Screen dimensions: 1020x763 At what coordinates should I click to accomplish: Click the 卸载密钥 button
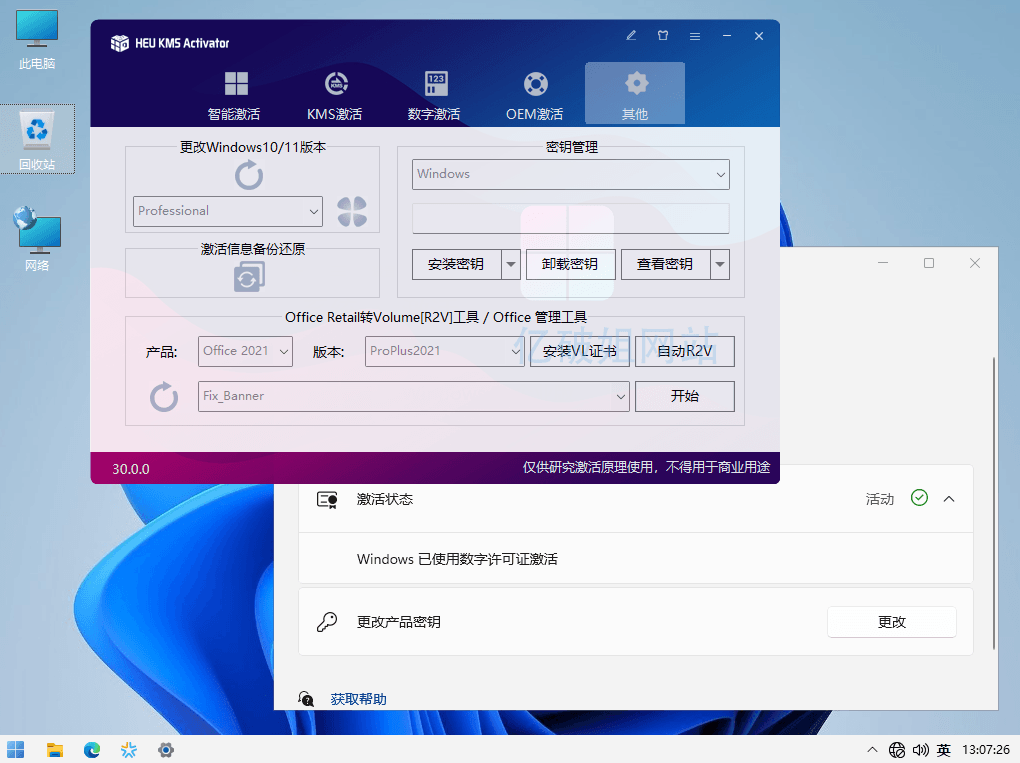(570, 264)
